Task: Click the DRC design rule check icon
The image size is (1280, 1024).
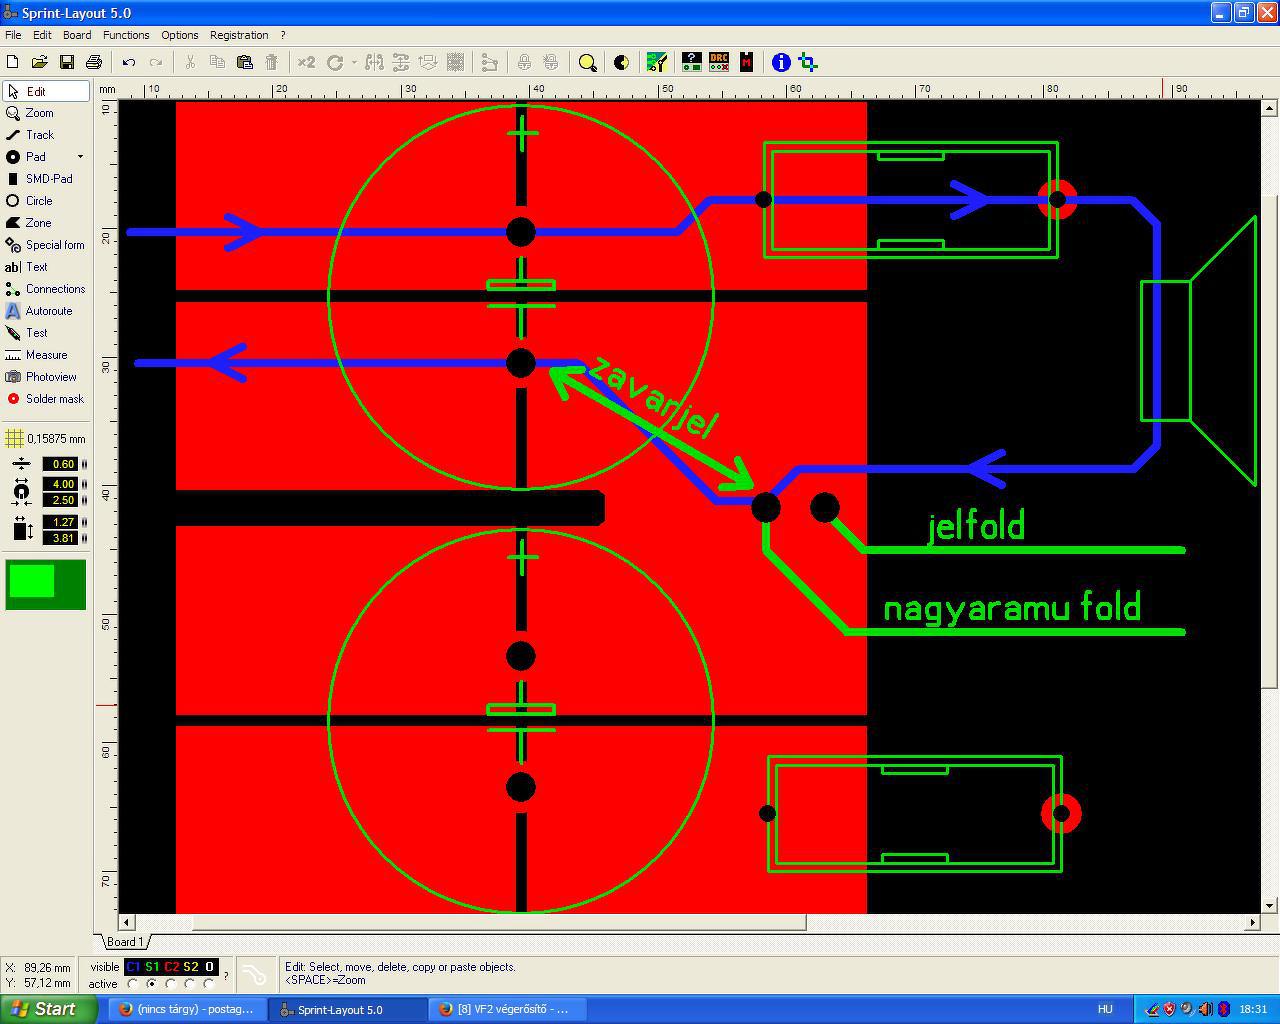Action: click(x=719, y=62)
